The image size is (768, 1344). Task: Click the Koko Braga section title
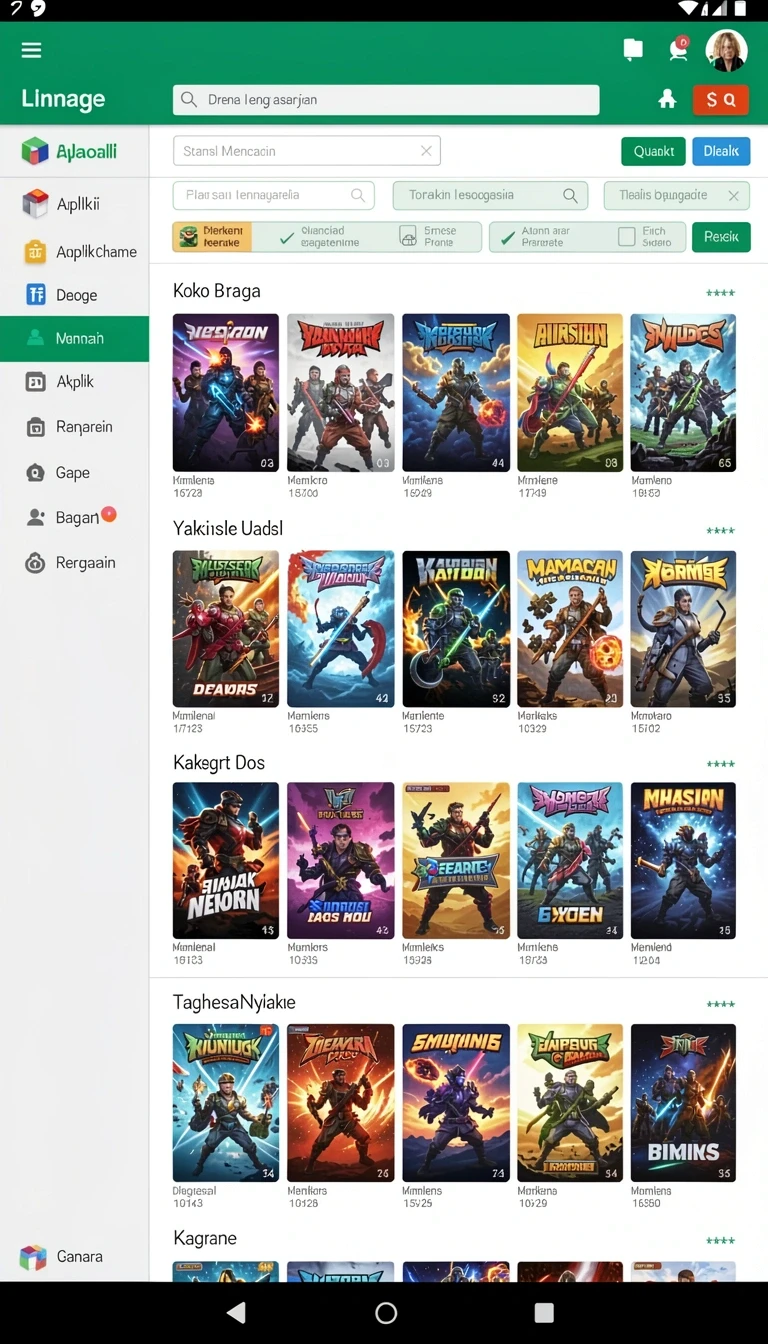[x=217, y=291]
